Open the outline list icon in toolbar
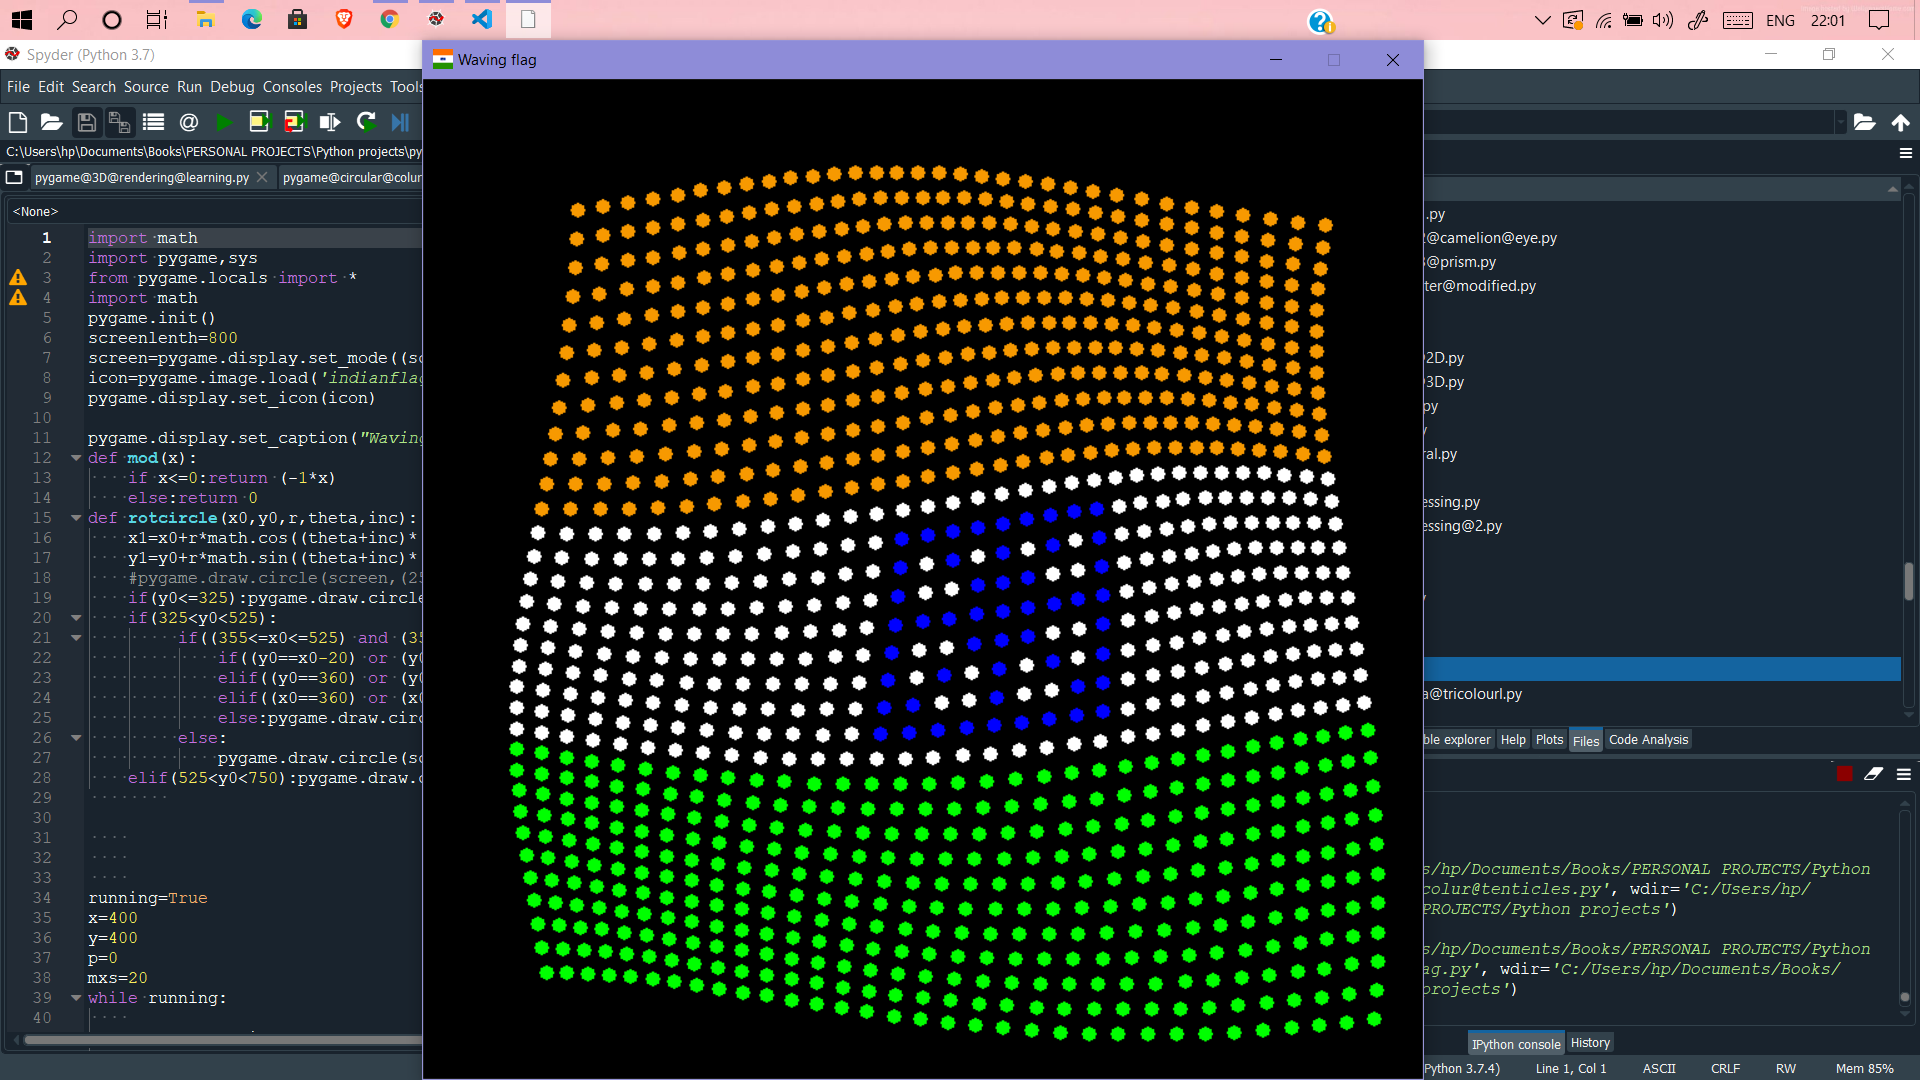 click(x=153, y=122)
